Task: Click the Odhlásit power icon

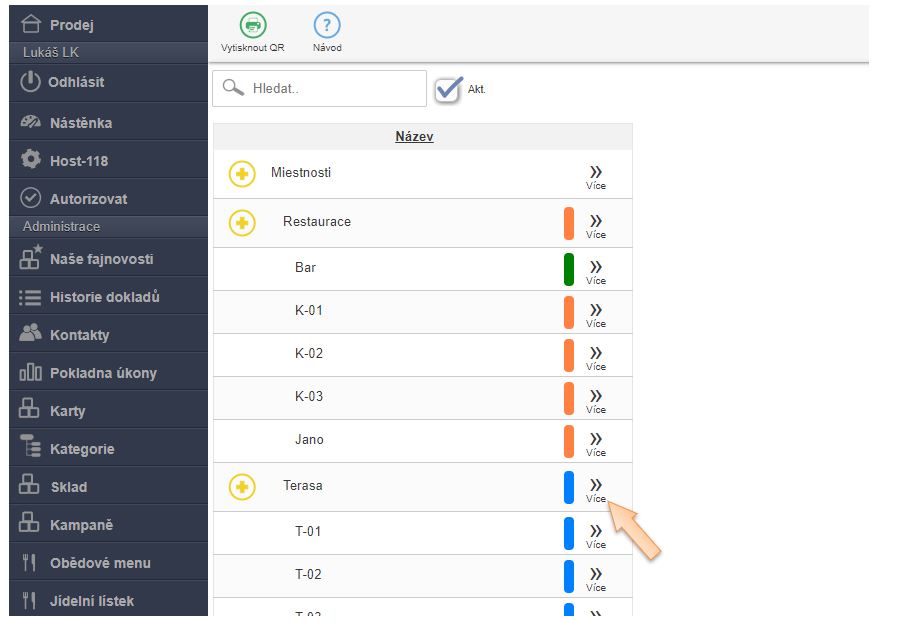Action: [31, 82]
